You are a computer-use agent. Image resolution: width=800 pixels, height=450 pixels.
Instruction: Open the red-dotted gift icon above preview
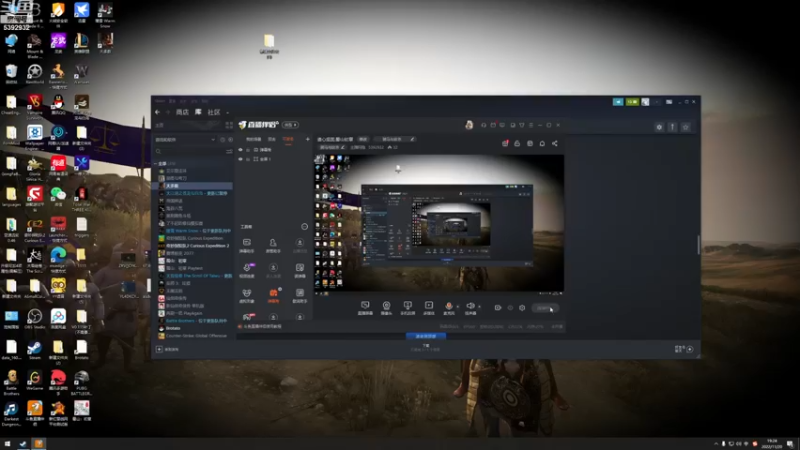click(505, 143)
